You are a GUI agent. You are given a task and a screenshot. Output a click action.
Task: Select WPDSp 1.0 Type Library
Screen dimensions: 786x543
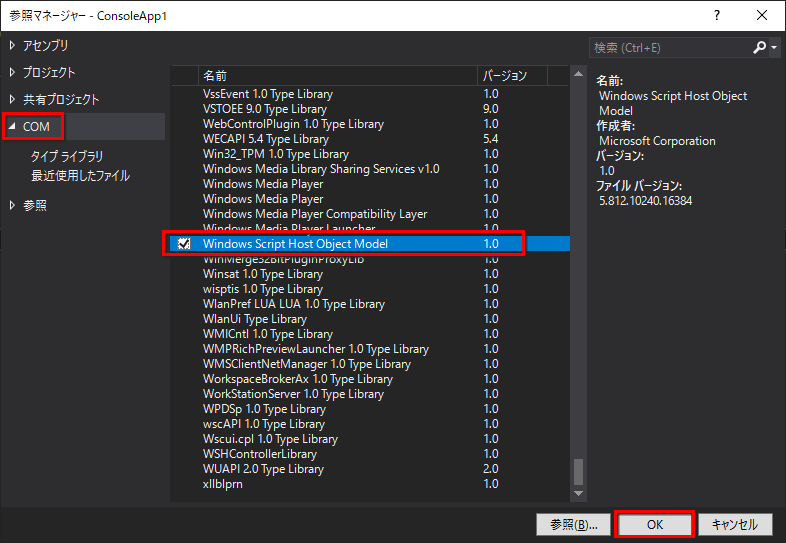[x=369, y=409]
